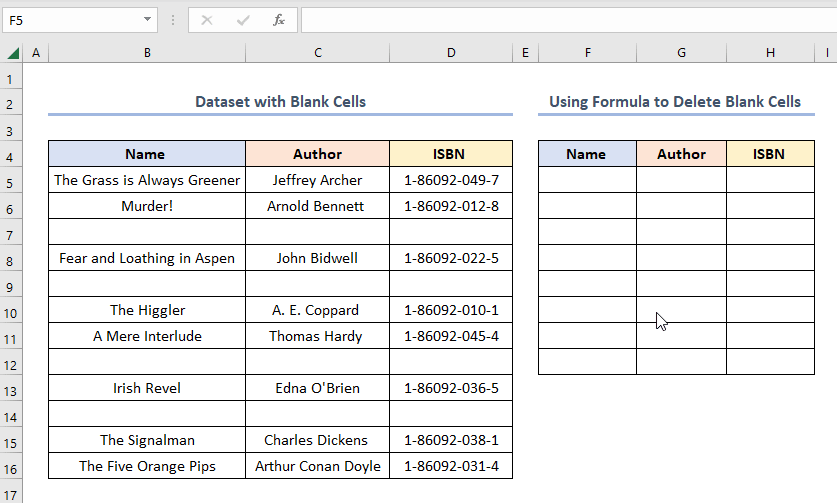
Task: Click the Dataset with Blank Cells title
Action: point(280,101)
